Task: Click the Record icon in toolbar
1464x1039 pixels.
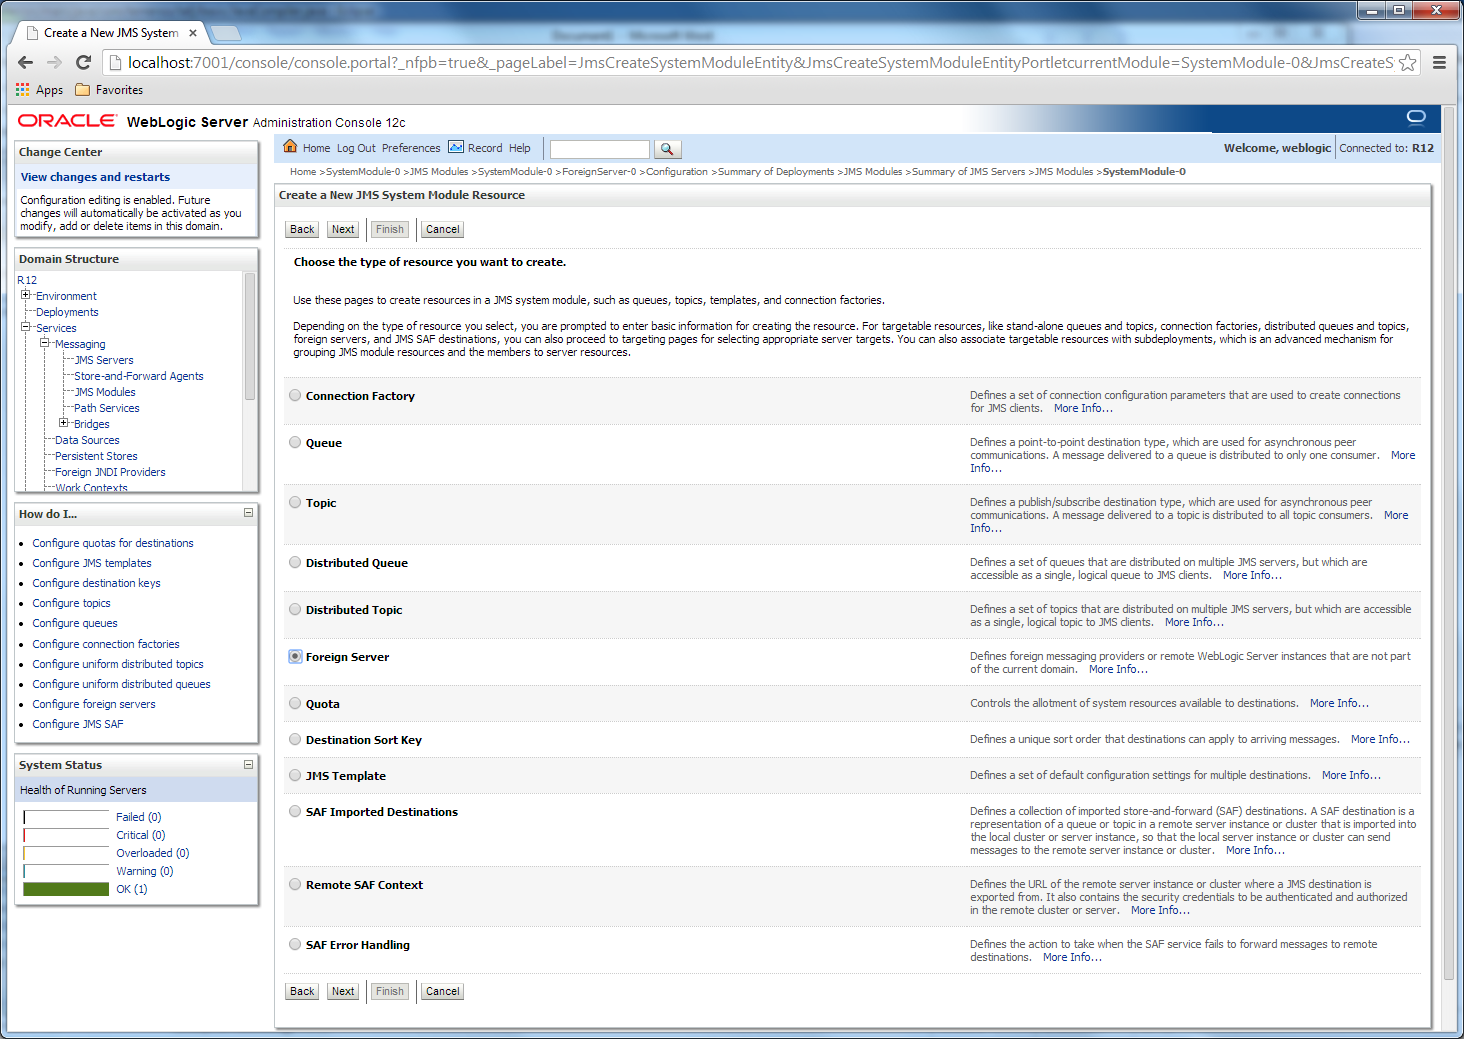Action: point(456,147)
